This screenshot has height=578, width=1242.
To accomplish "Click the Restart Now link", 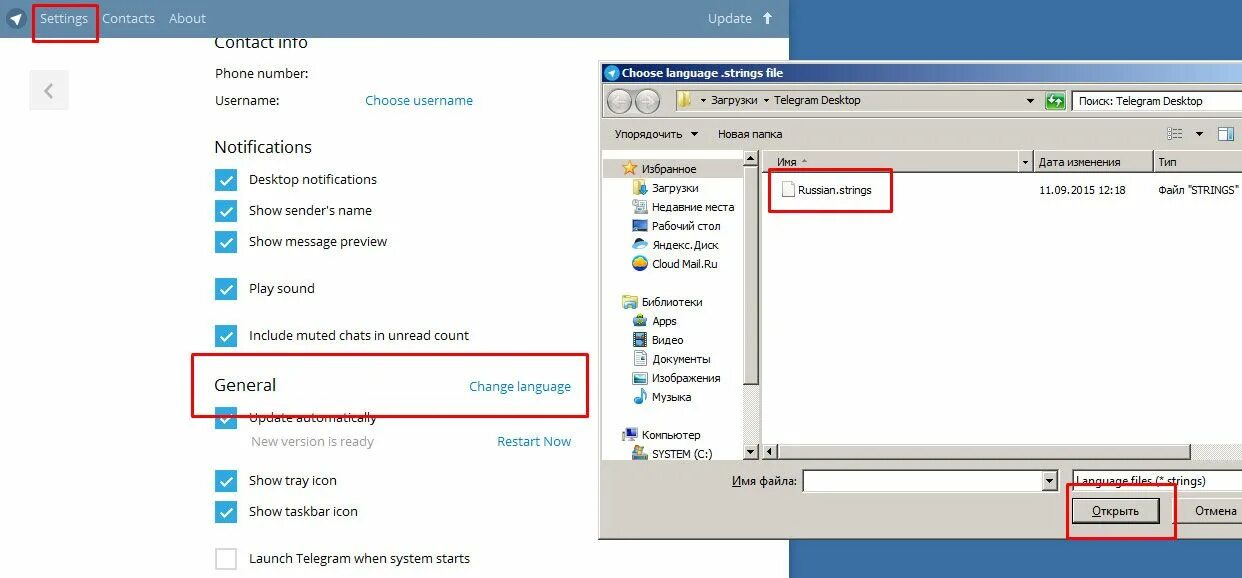I will [534, 441].
